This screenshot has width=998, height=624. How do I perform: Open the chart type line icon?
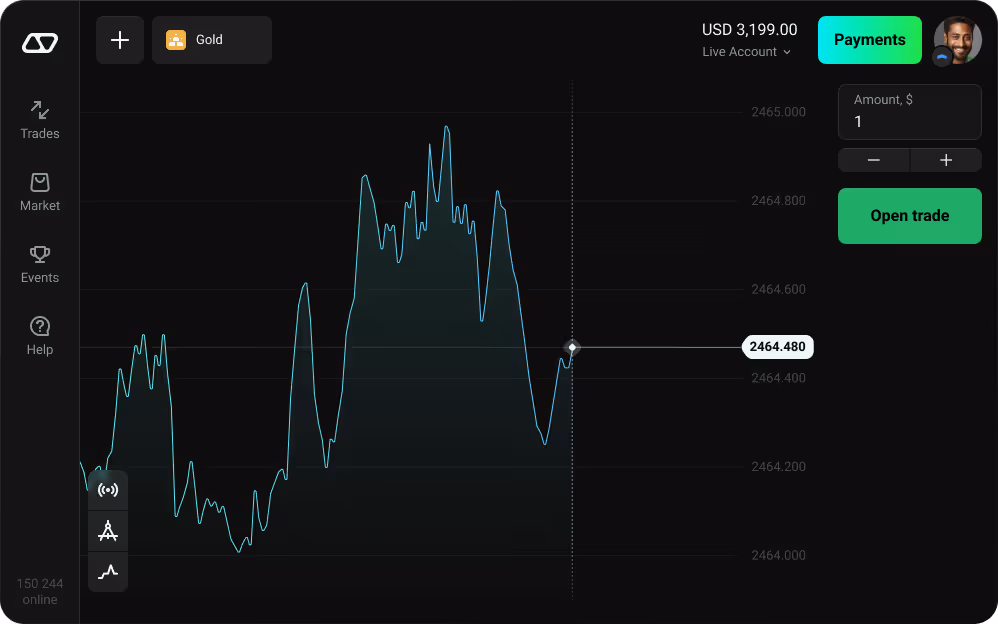[108, 572]
